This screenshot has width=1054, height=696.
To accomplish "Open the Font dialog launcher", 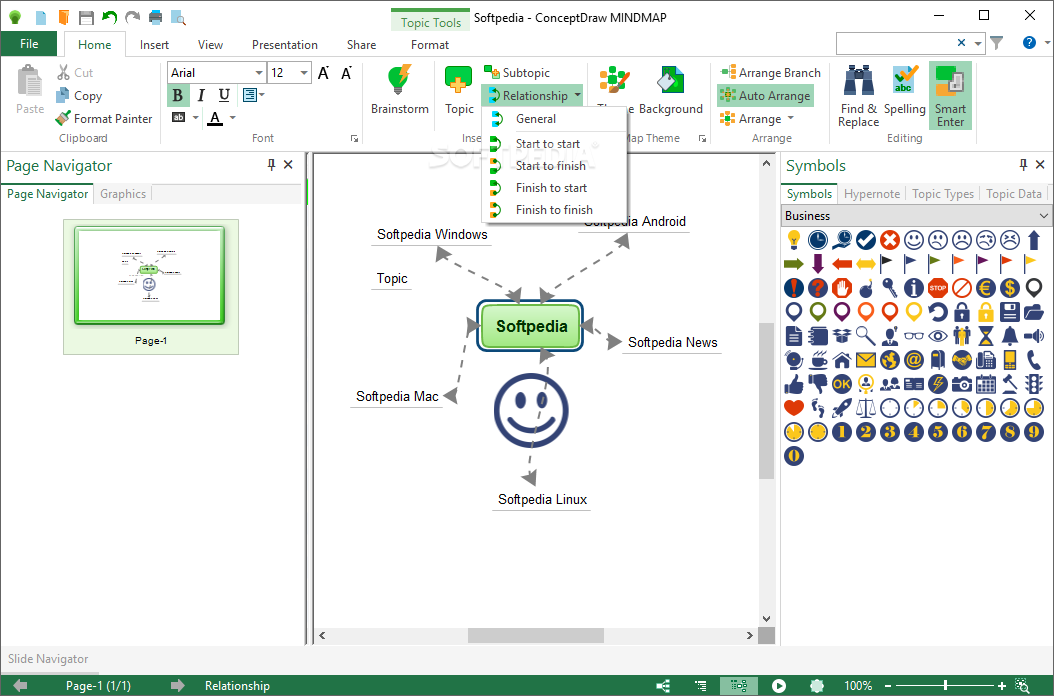I will click(x=354, y=139).
